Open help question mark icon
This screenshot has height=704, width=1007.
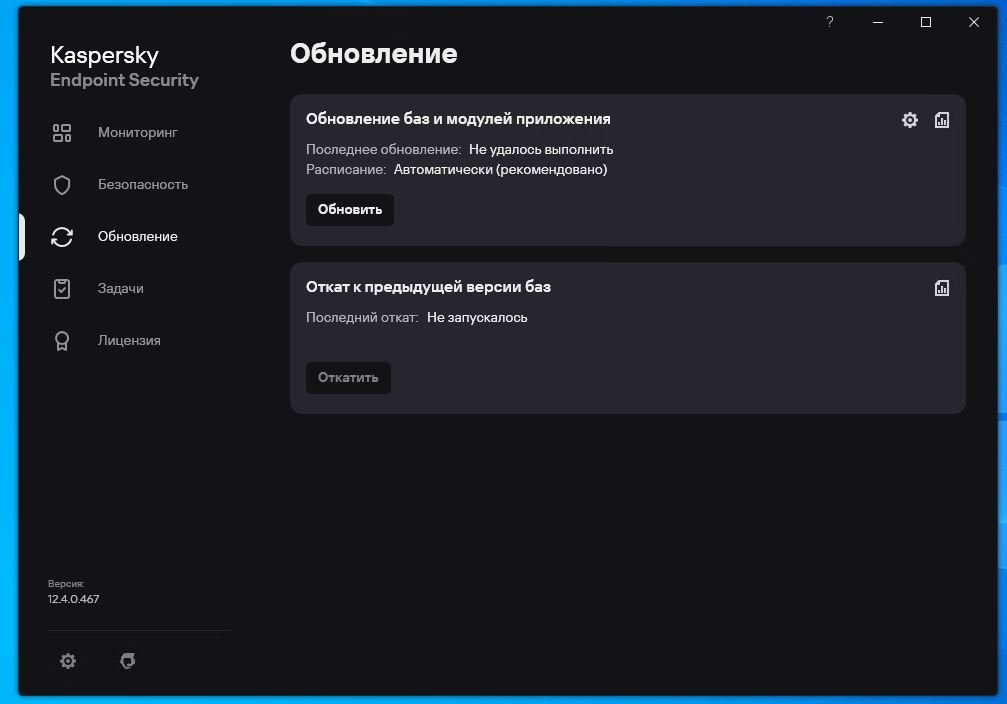(x=830, y=22)
